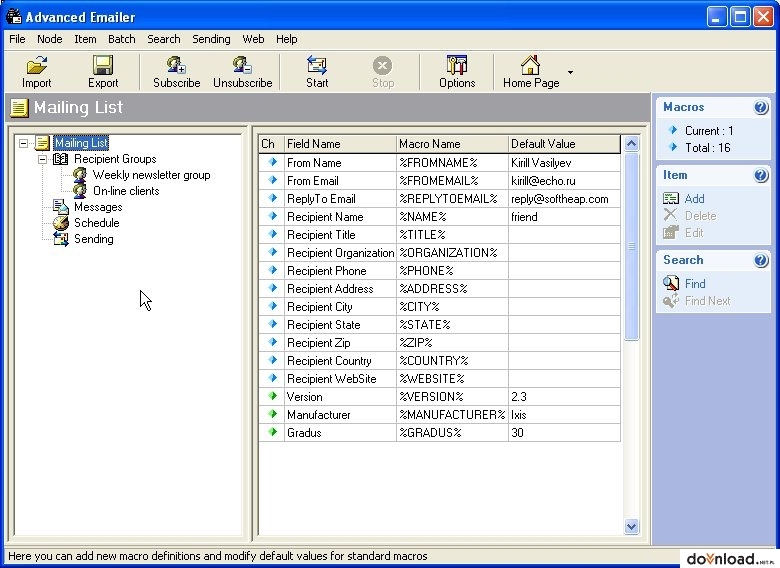The width and height of the screenshot is (780, 568).
Task: Click the Schedule clock icon
Action: [x=61, y=223]
